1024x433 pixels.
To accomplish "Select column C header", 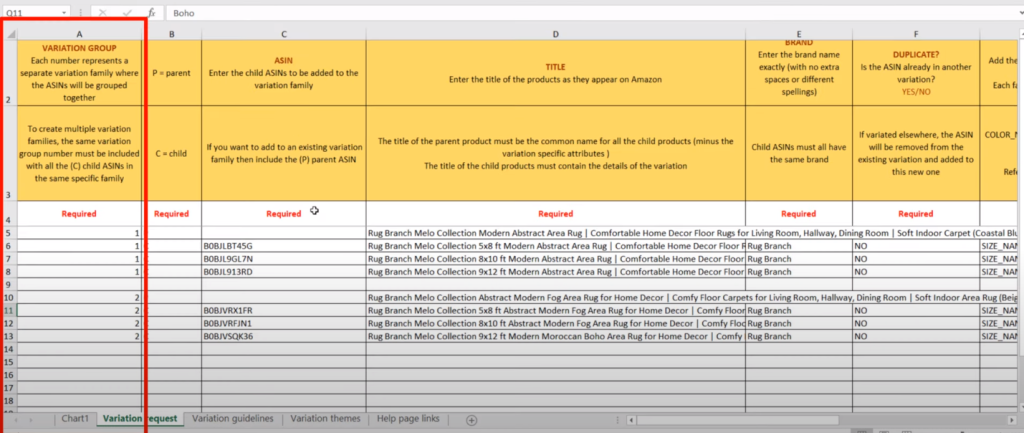I will tap(283, 34).
